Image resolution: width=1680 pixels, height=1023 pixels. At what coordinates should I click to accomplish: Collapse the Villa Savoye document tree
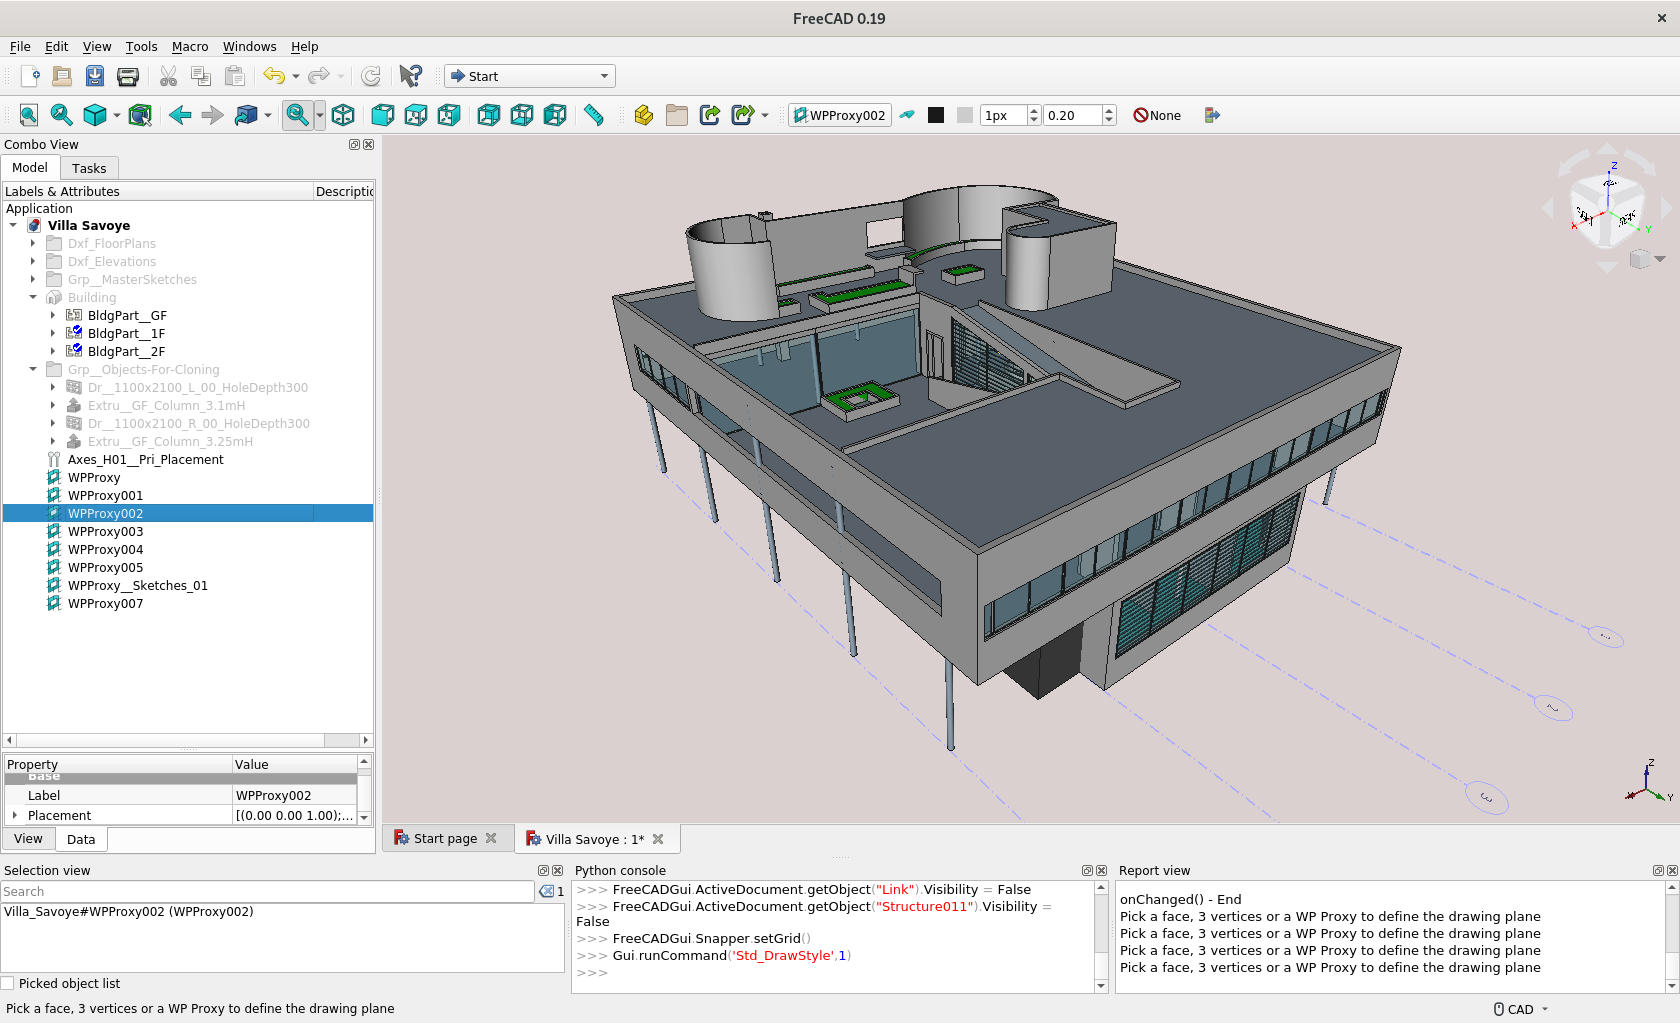pyautogui.click(x=13, y=225)
